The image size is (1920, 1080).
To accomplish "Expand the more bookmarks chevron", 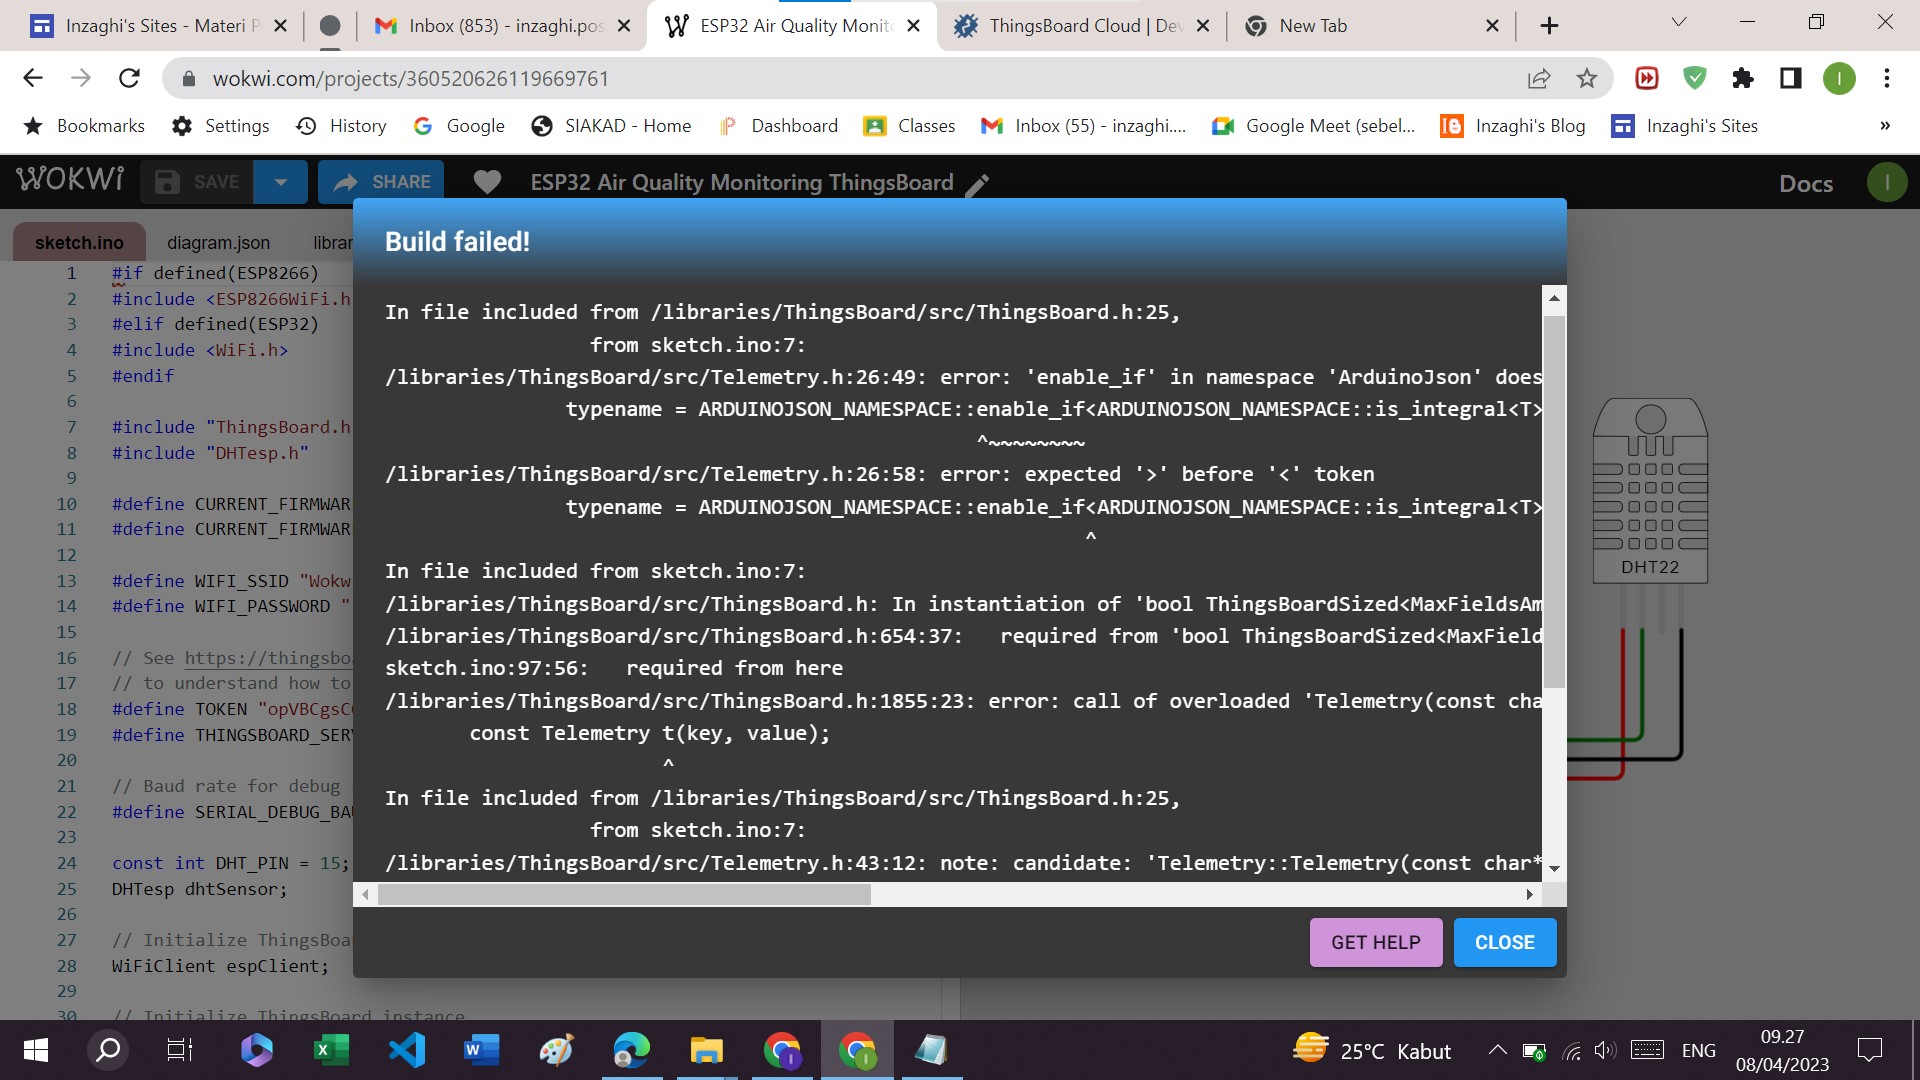I will pyautogui.click(x=1884, y=126).
